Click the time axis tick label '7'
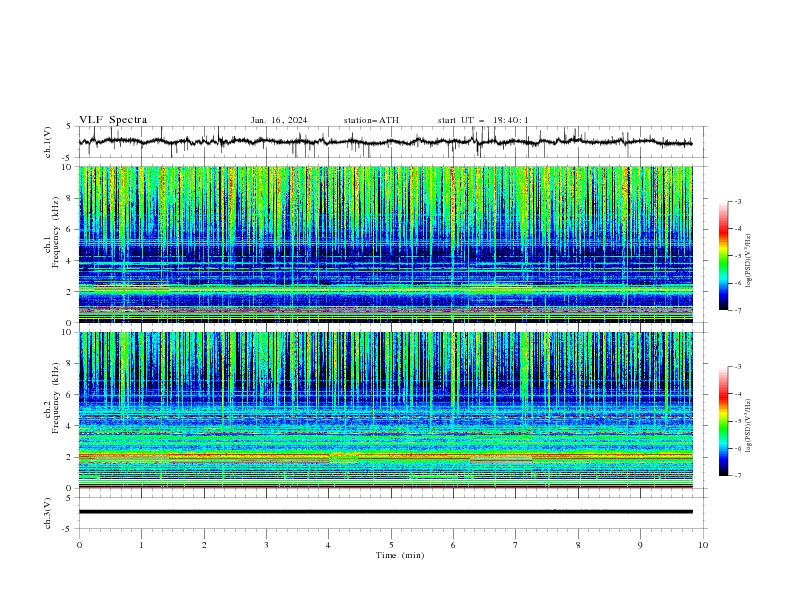The width and height of the screenshot is (792, 612). (516, 545)
